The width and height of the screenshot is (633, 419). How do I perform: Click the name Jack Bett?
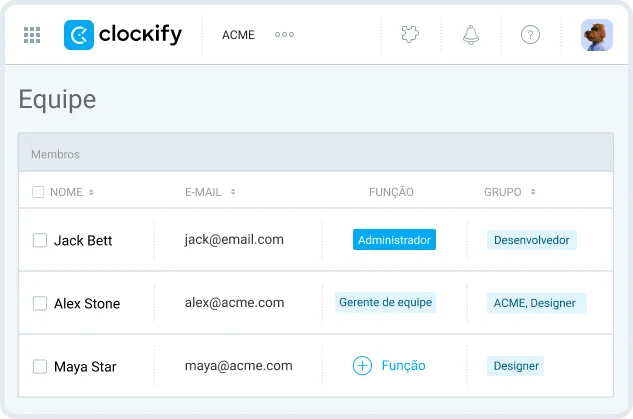click(x=83, y=241)
